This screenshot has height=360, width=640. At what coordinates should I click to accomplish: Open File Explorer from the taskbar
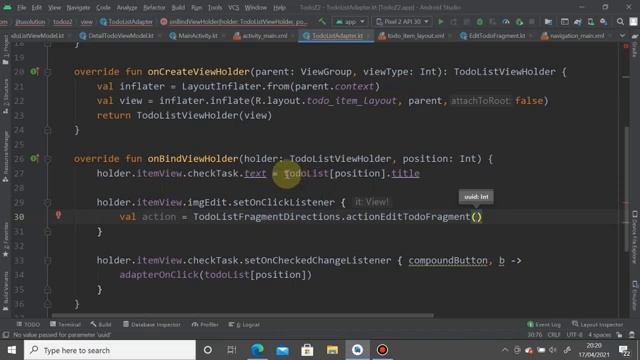point(332,350)
